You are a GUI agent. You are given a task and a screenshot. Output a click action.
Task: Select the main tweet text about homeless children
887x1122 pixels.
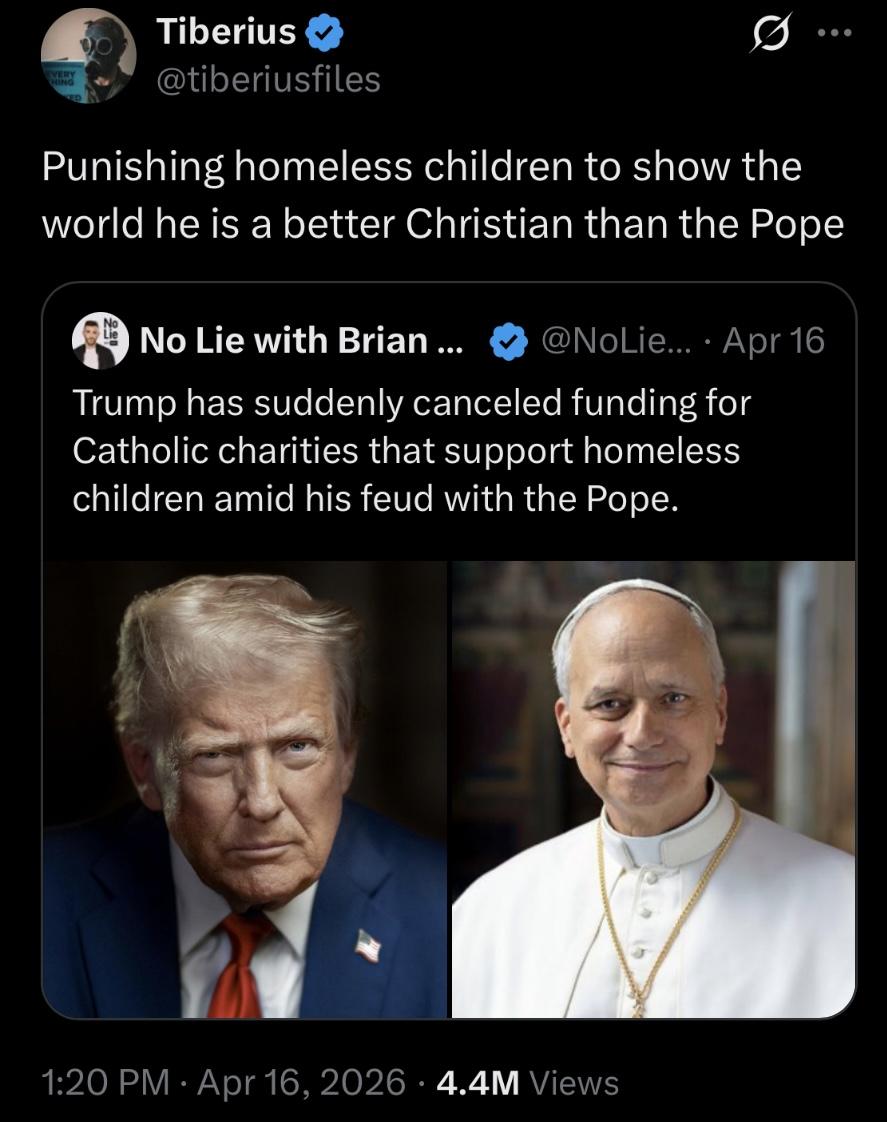pyautogui.click(x=444, y=195)
